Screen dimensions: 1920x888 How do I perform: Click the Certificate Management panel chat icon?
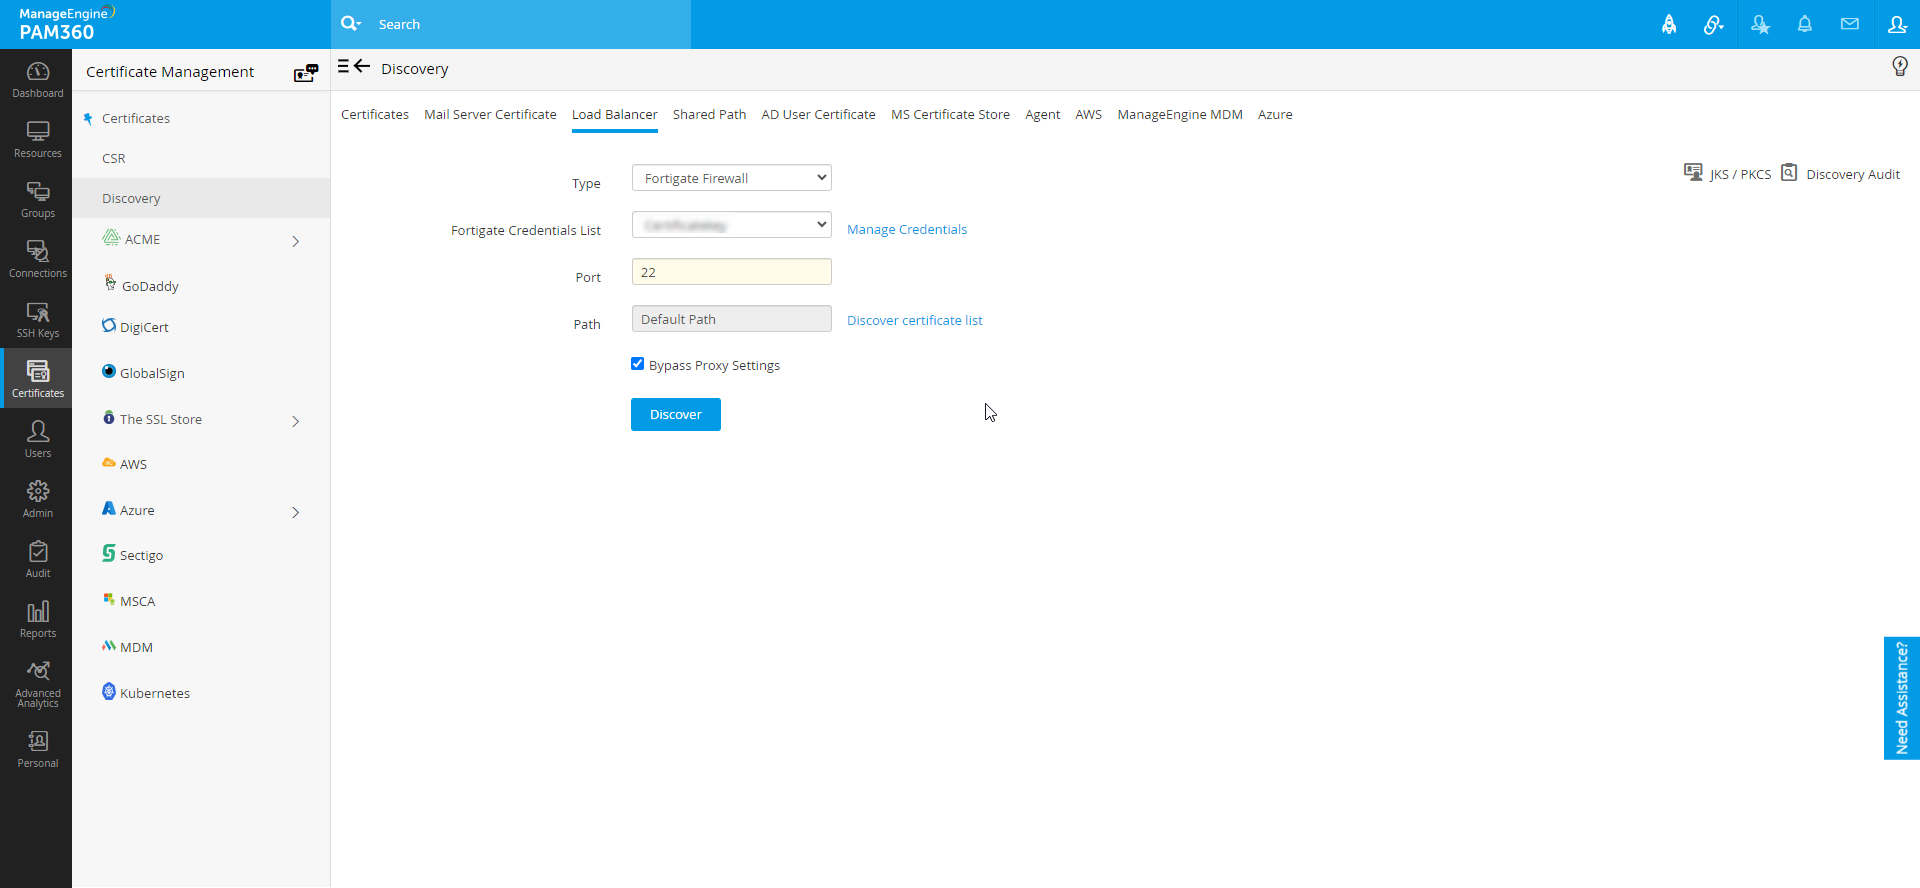pyautogui.click(x=306, y=72)
